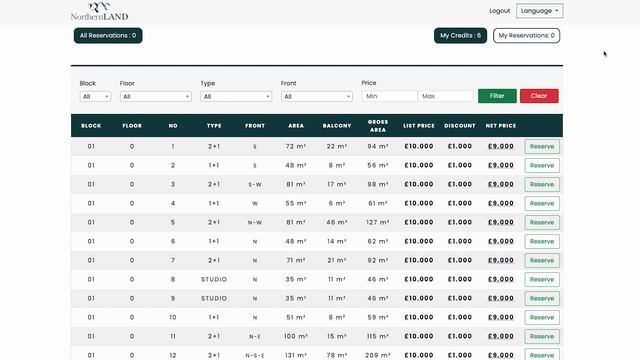Image resolution: width=640 pixels, height=360 pixels.
Task: Reserve unit no 10
Action: click(542, 317)
